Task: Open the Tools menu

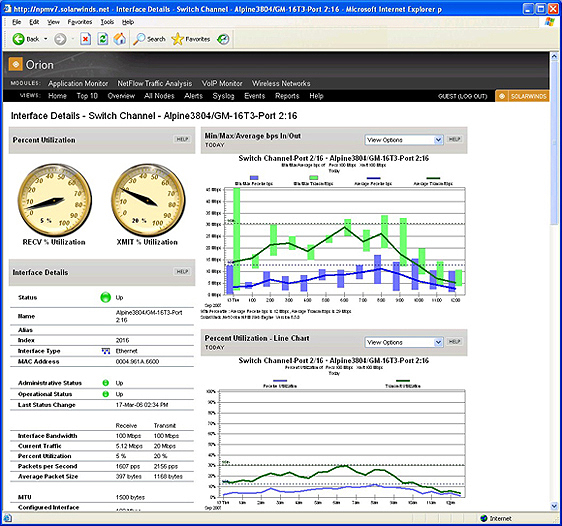Action: coord(107,22)
